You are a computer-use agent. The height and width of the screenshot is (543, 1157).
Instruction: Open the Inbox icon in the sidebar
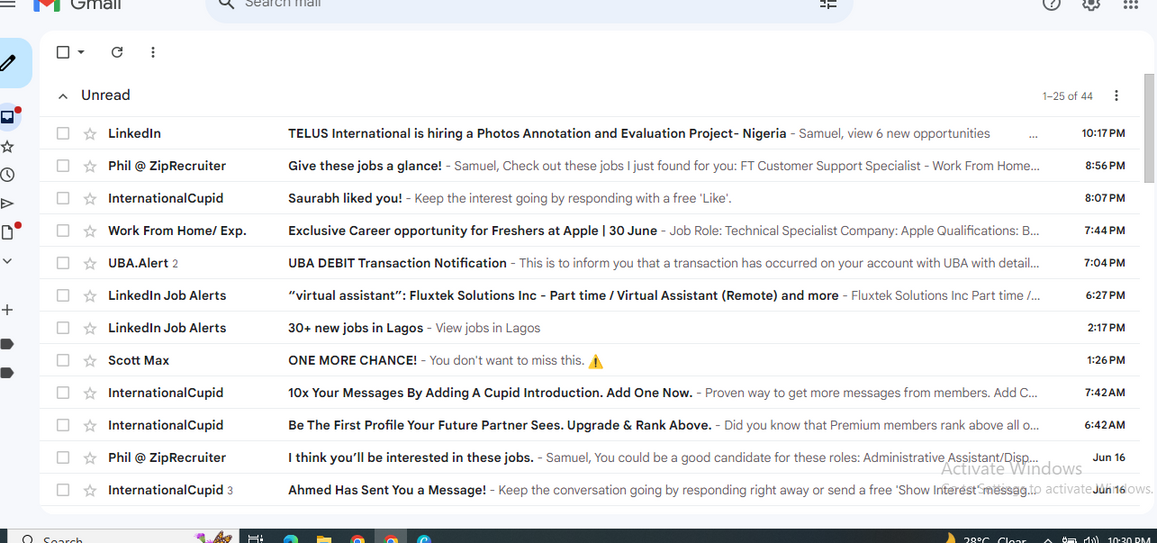point(7,117)
